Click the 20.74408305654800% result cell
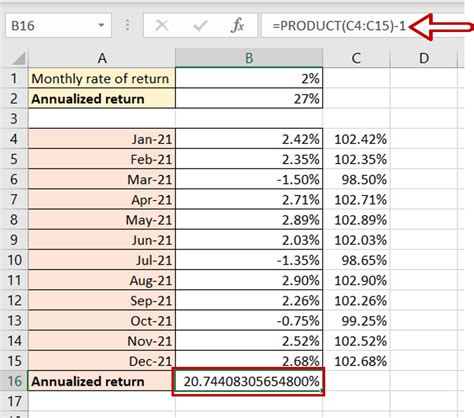474x418 pixels. click(x=248, y=381)
